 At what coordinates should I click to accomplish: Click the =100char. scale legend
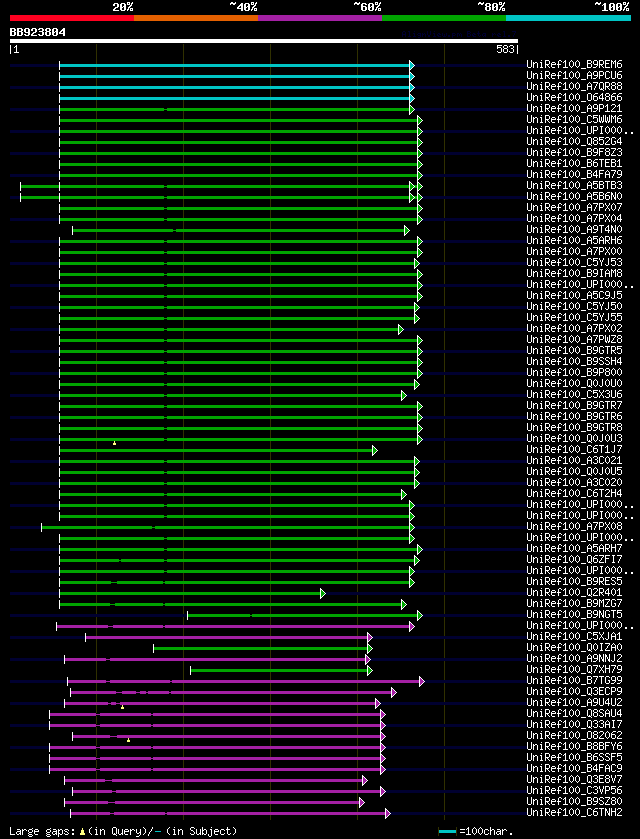[476, 832]
